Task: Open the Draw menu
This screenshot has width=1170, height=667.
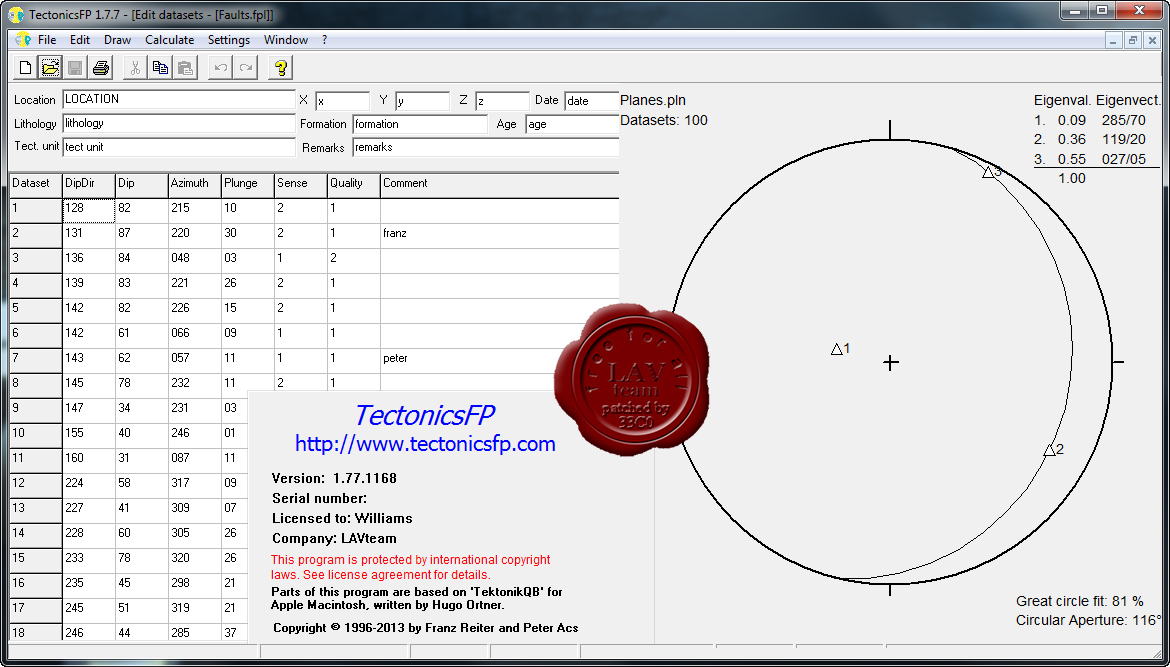Action: click(x=117, y=40)
